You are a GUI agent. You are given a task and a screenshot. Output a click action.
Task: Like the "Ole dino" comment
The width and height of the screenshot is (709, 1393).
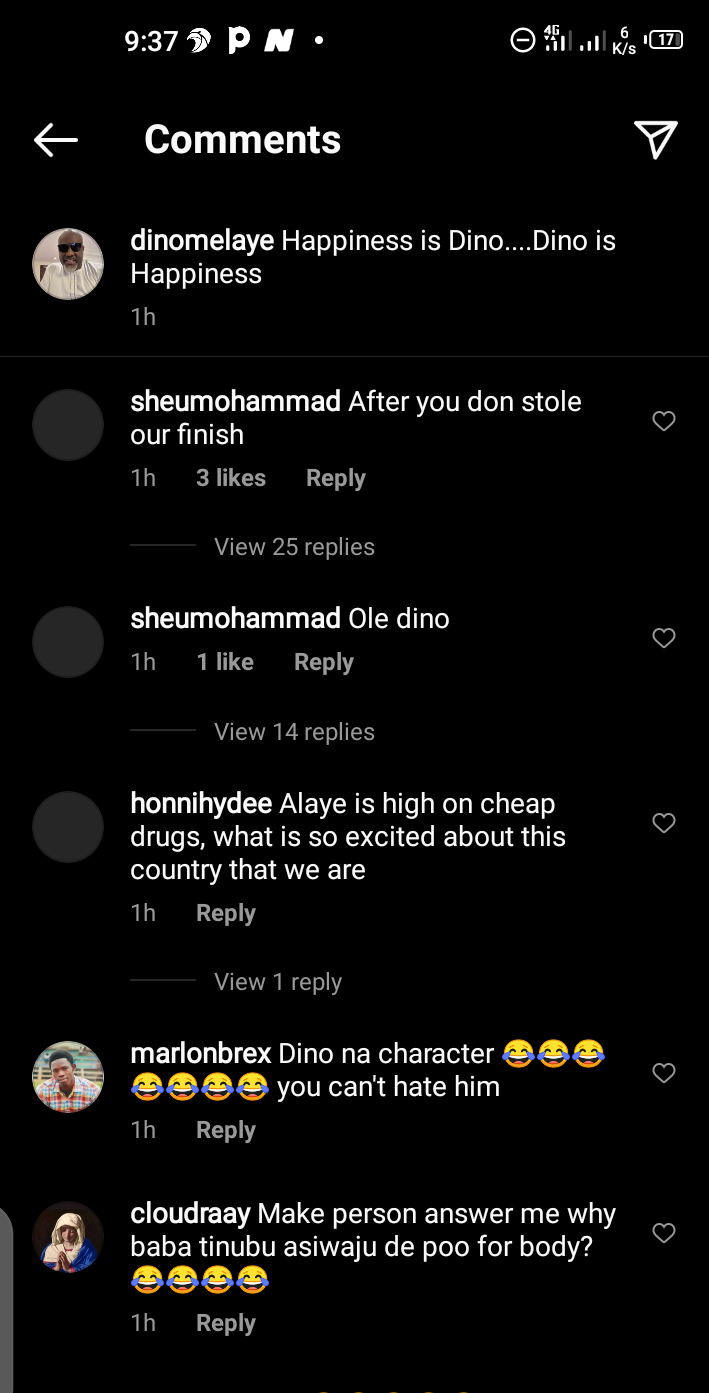click(664, 638)
